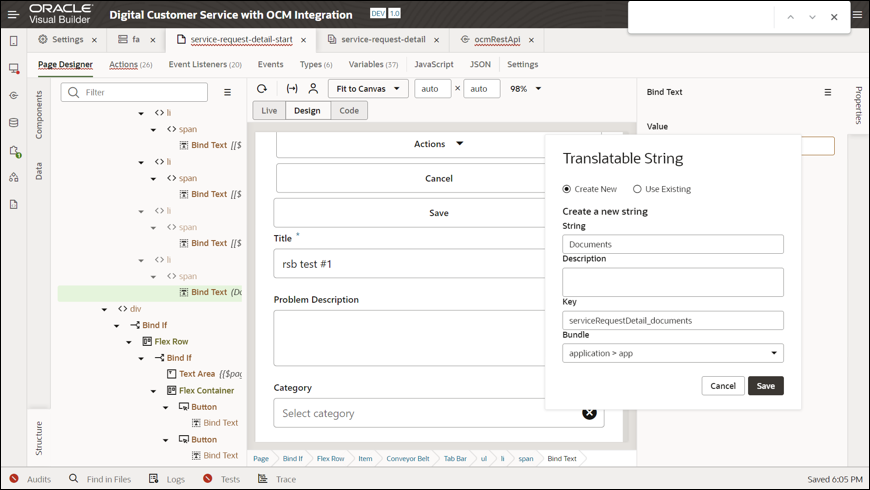Collapse the div tree node
This screenshot has width=870, height=490.
pyautogui.click(x=104, y=309)
